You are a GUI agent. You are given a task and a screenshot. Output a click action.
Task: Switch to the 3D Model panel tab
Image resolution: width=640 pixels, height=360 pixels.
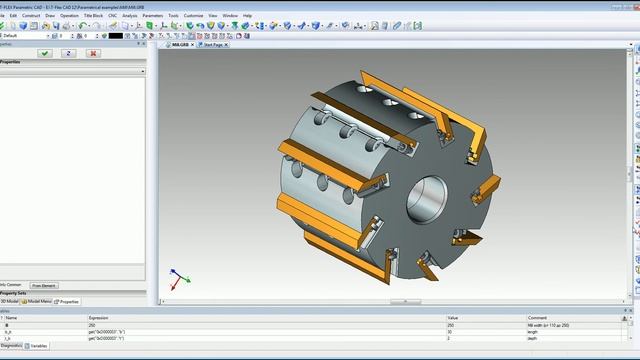pyautogui.click(x=9, y=301)
